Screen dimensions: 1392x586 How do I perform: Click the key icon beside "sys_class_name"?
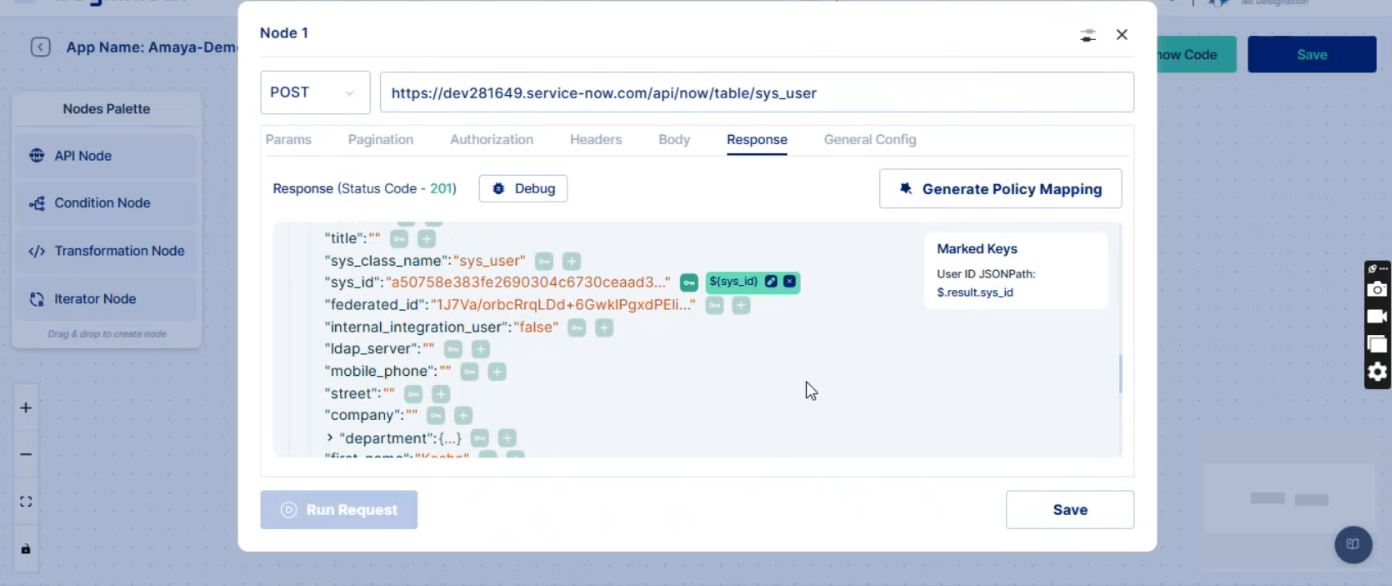pos(544,261)
